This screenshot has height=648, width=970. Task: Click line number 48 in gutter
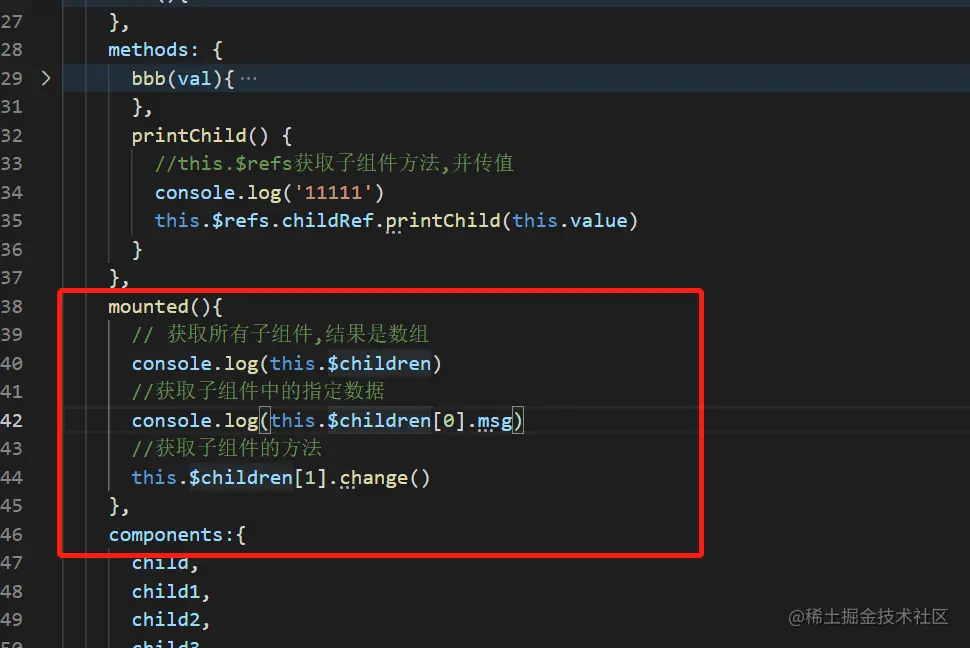pos(12,591)
